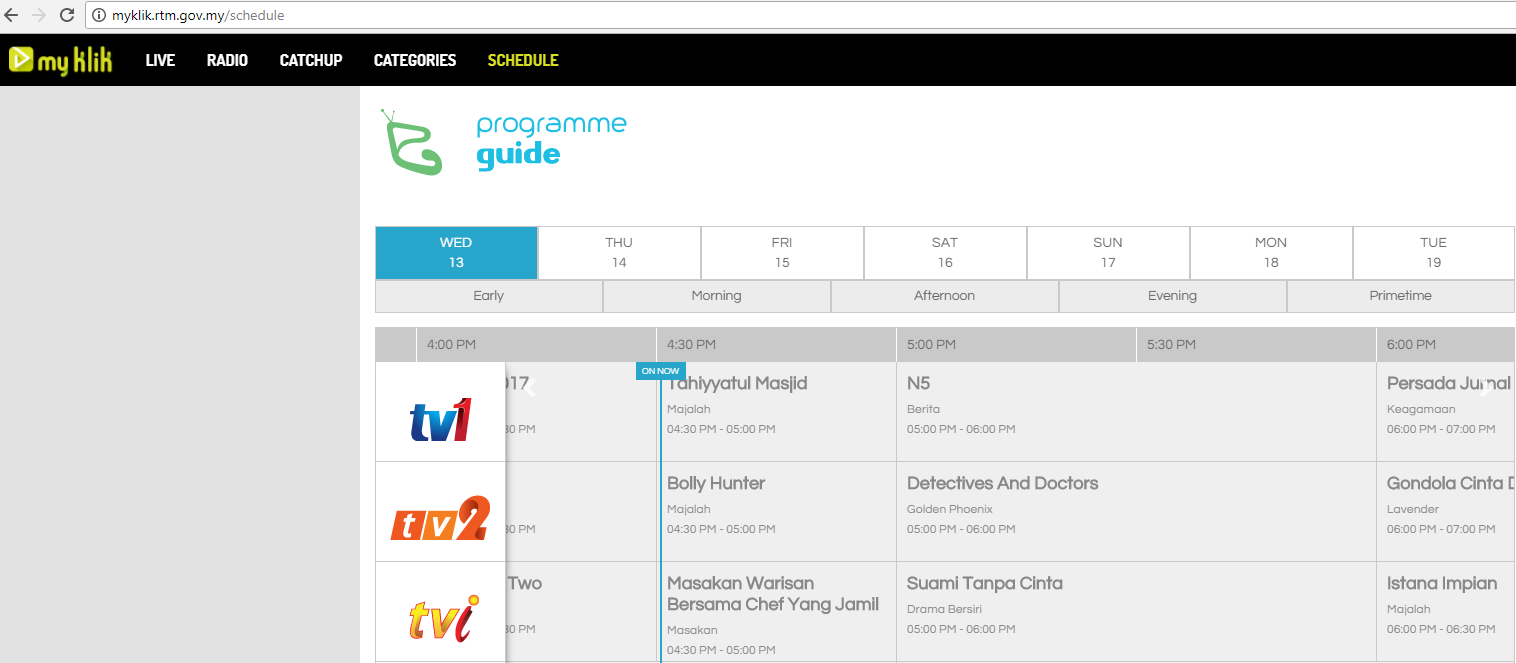Jump to Primetime time slot

point(1401,296)
